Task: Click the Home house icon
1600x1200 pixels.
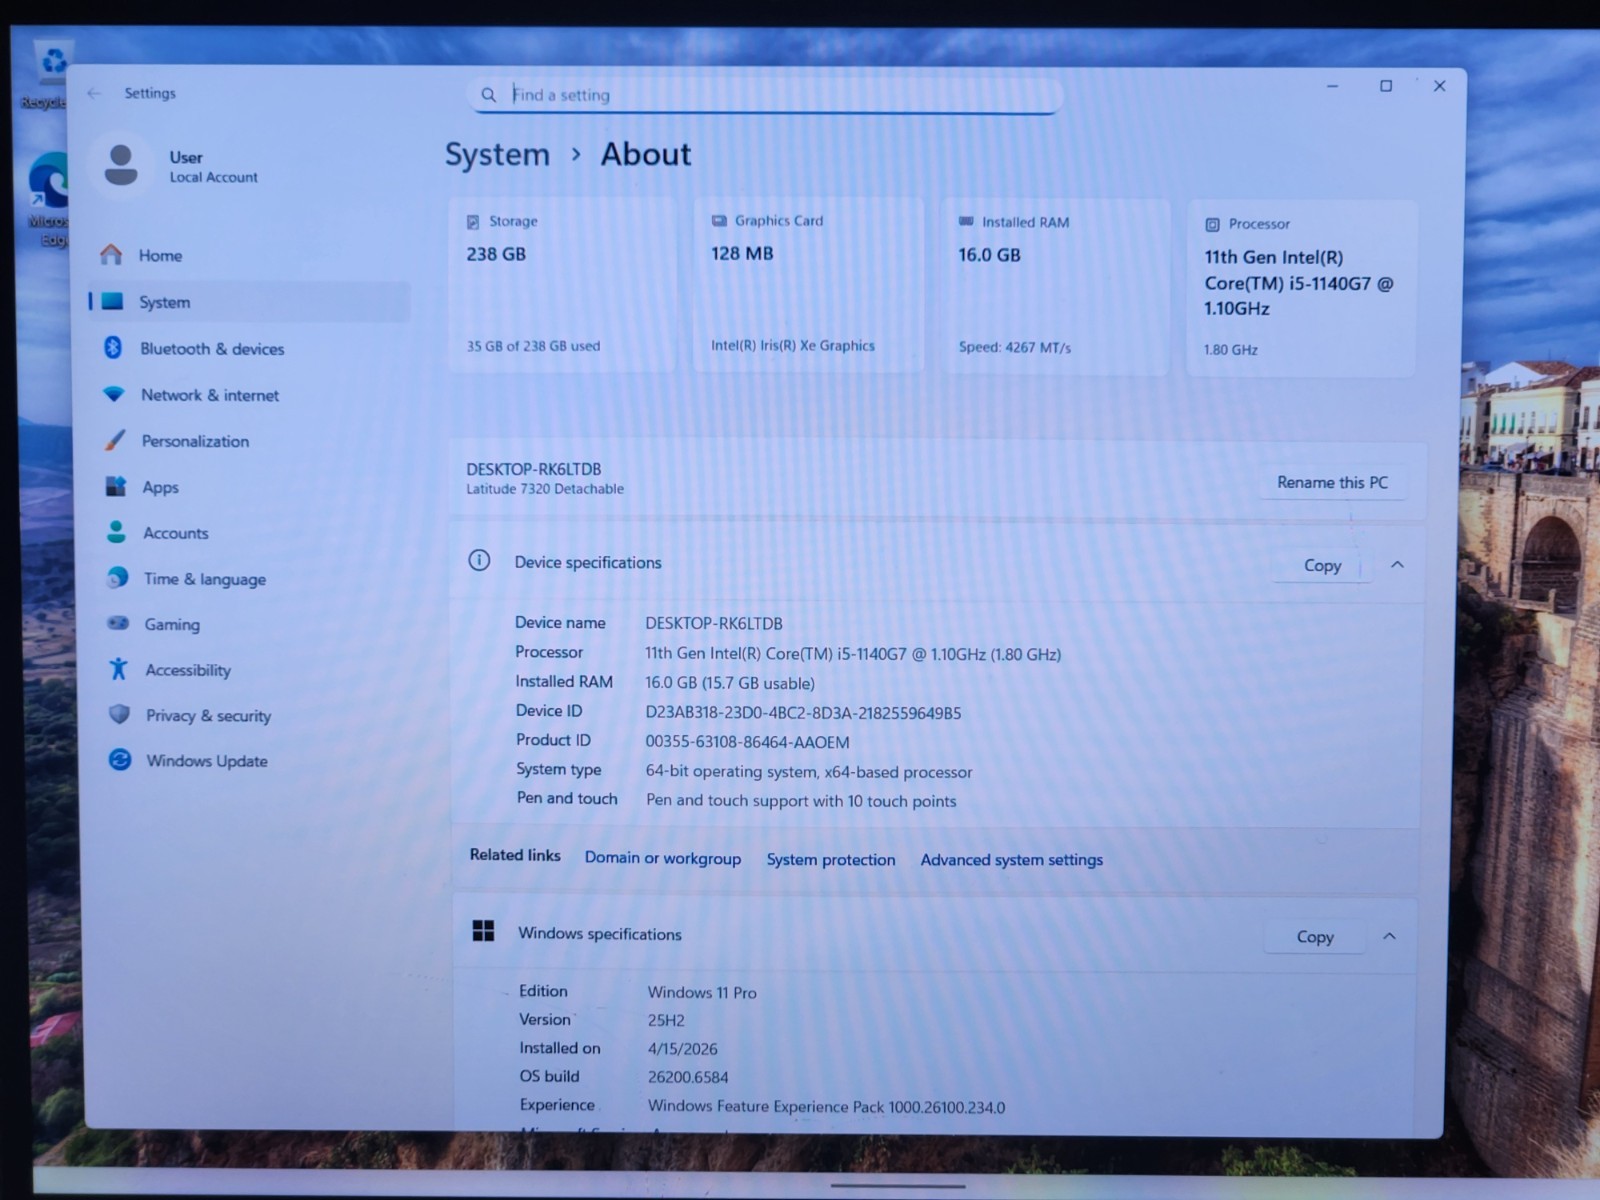Action: [x=111, y=255]
